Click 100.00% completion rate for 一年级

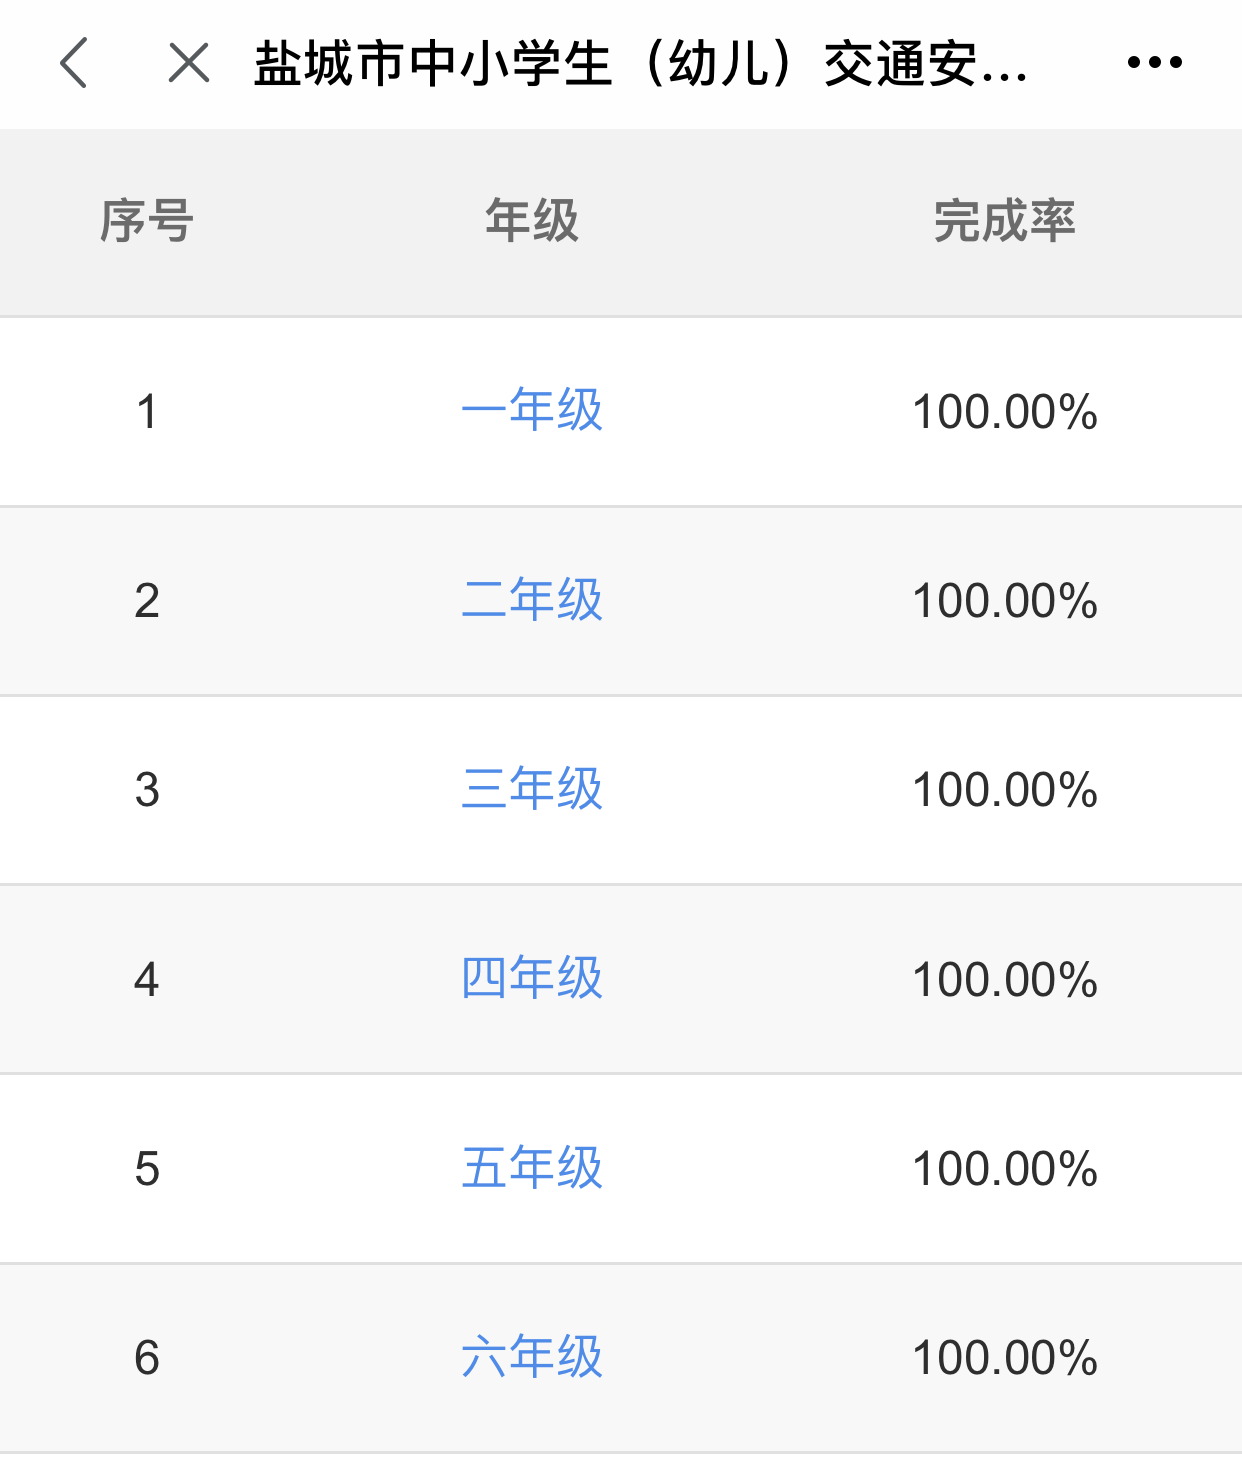point(1004,411)
